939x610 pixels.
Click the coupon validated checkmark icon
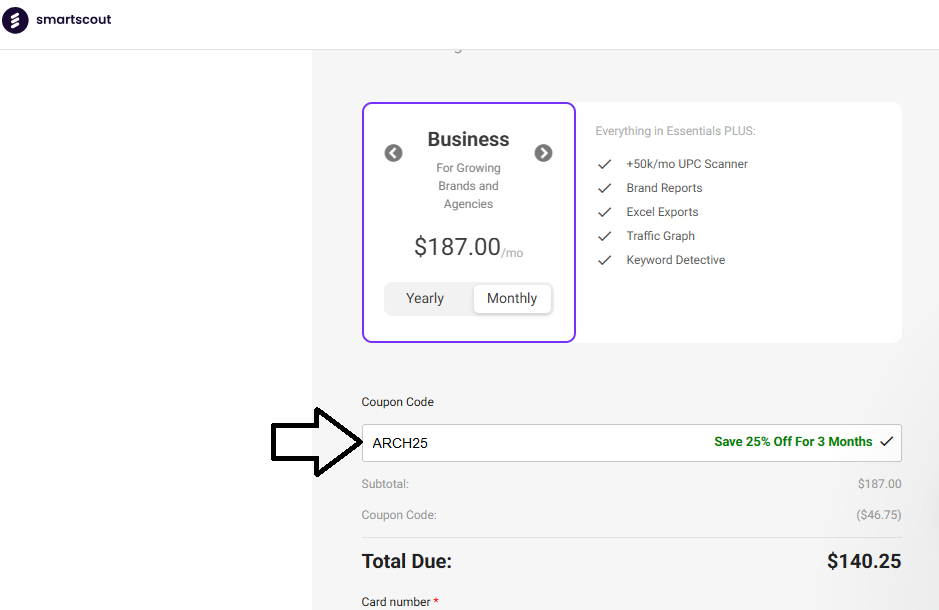coord(887,442)
